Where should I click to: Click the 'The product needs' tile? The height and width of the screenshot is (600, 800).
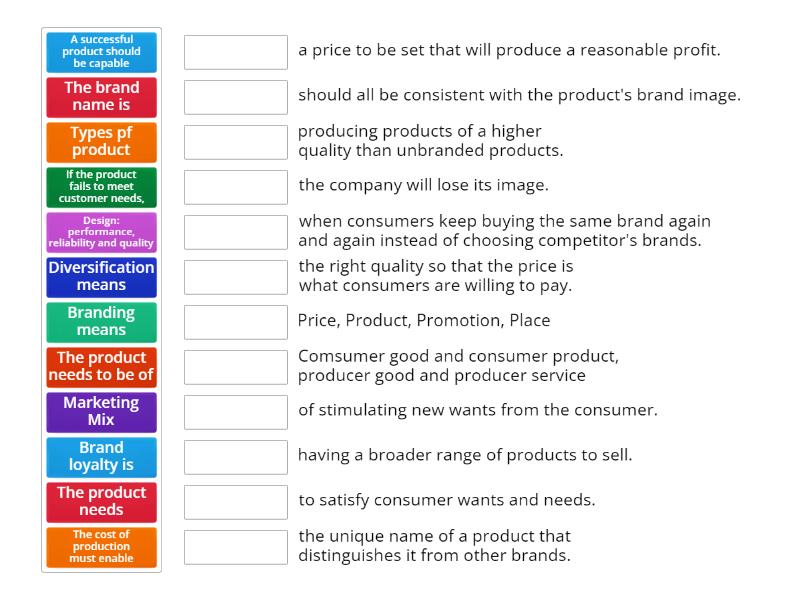coord(101,500)
